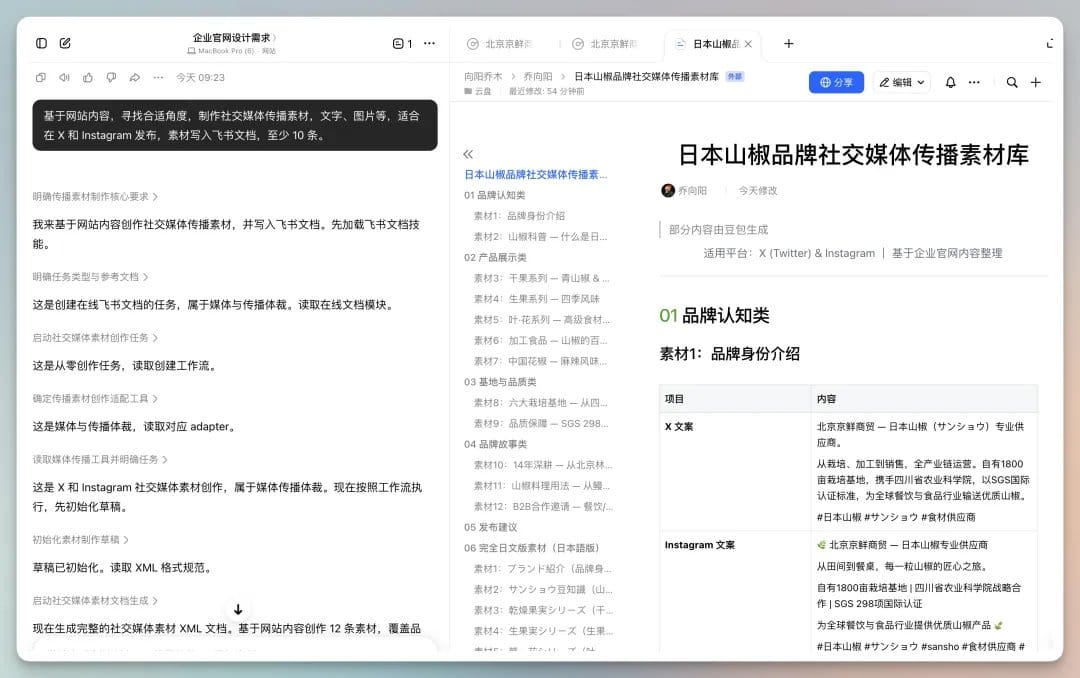Switch to first 北京京鲜 tab

coord(501,44)
